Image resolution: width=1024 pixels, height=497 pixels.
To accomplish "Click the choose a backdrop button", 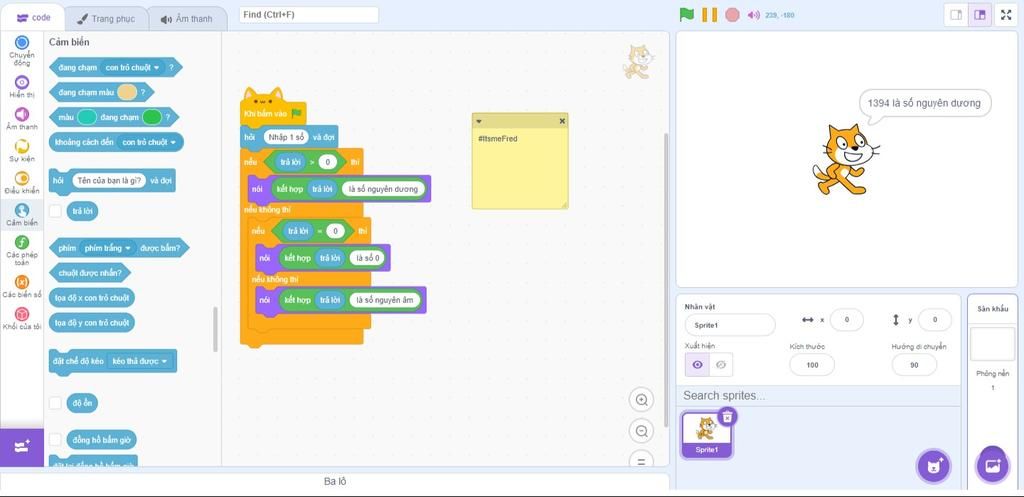I will (x=992, y=465).
